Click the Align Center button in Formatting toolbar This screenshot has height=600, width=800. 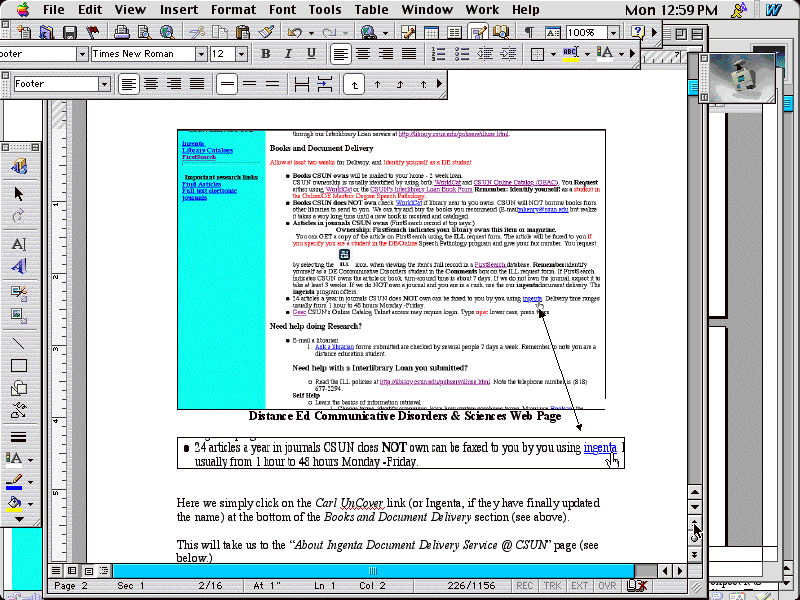click(x=363, y=54)
